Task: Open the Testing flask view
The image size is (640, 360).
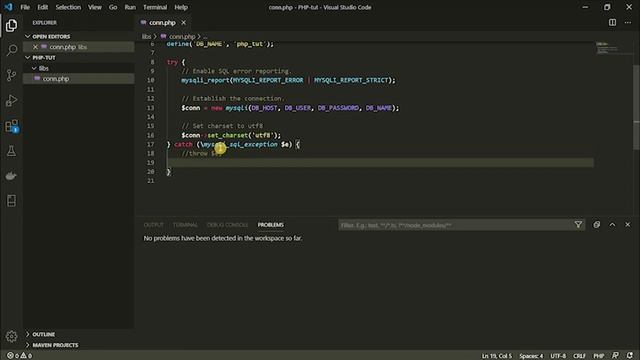Action: [11, 151]
